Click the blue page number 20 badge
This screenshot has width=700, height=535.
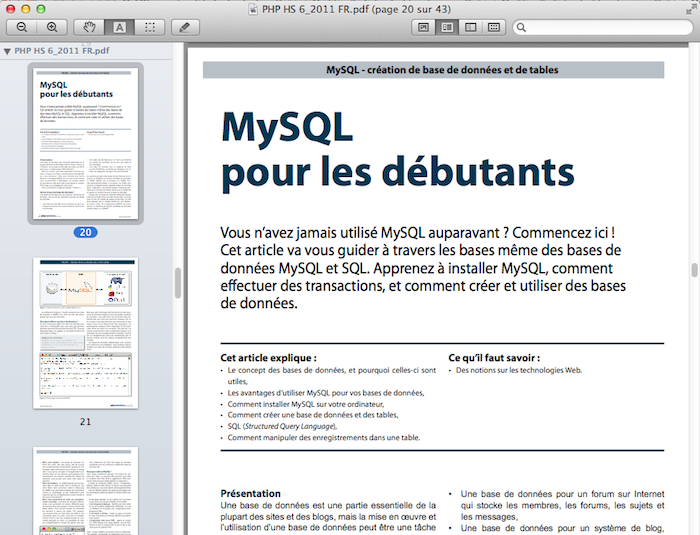[85, 233]
